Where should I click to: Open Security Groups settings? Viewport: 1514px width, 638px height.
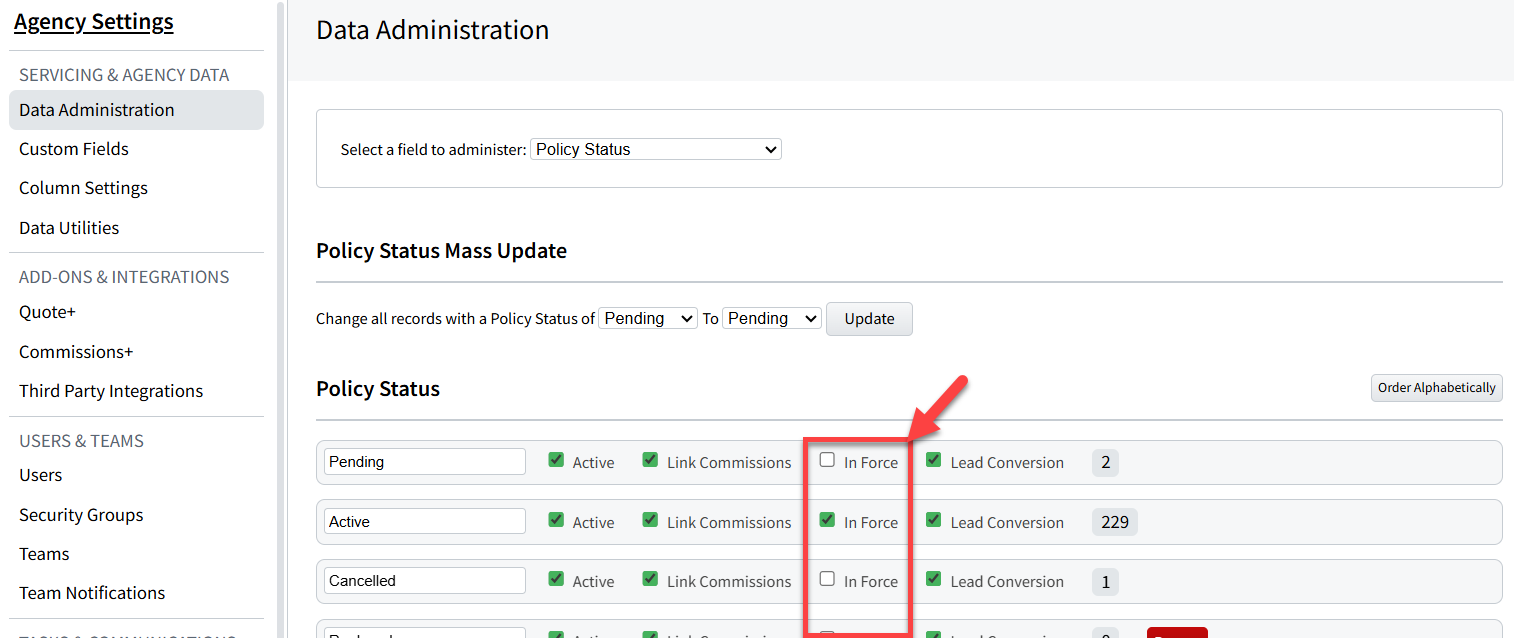(81, 515)
